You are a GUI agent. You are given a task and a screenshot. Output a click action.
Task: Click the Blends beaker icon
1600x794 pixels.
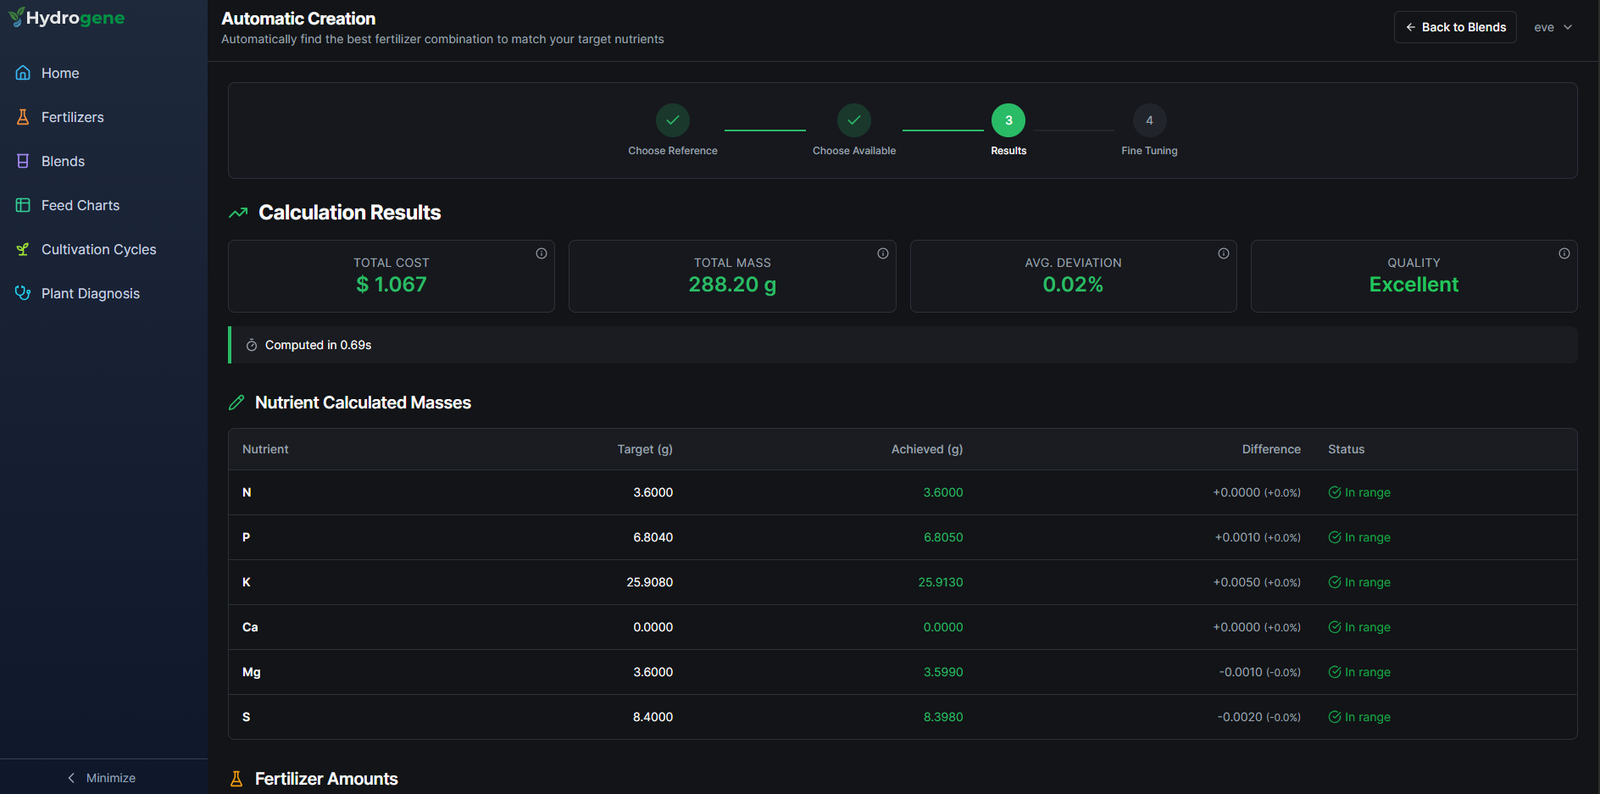[x=23, y=161]
